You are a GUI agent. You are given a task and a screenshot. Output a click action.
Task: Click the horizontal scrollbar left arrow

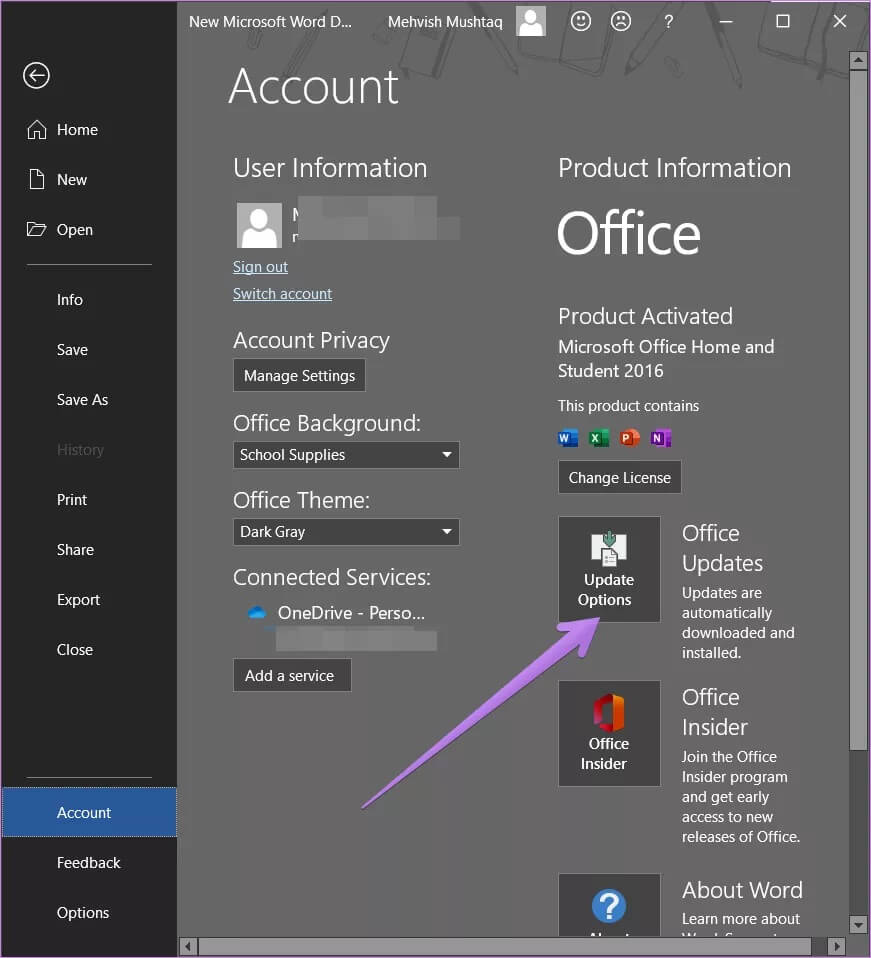(x=188, y=946)
